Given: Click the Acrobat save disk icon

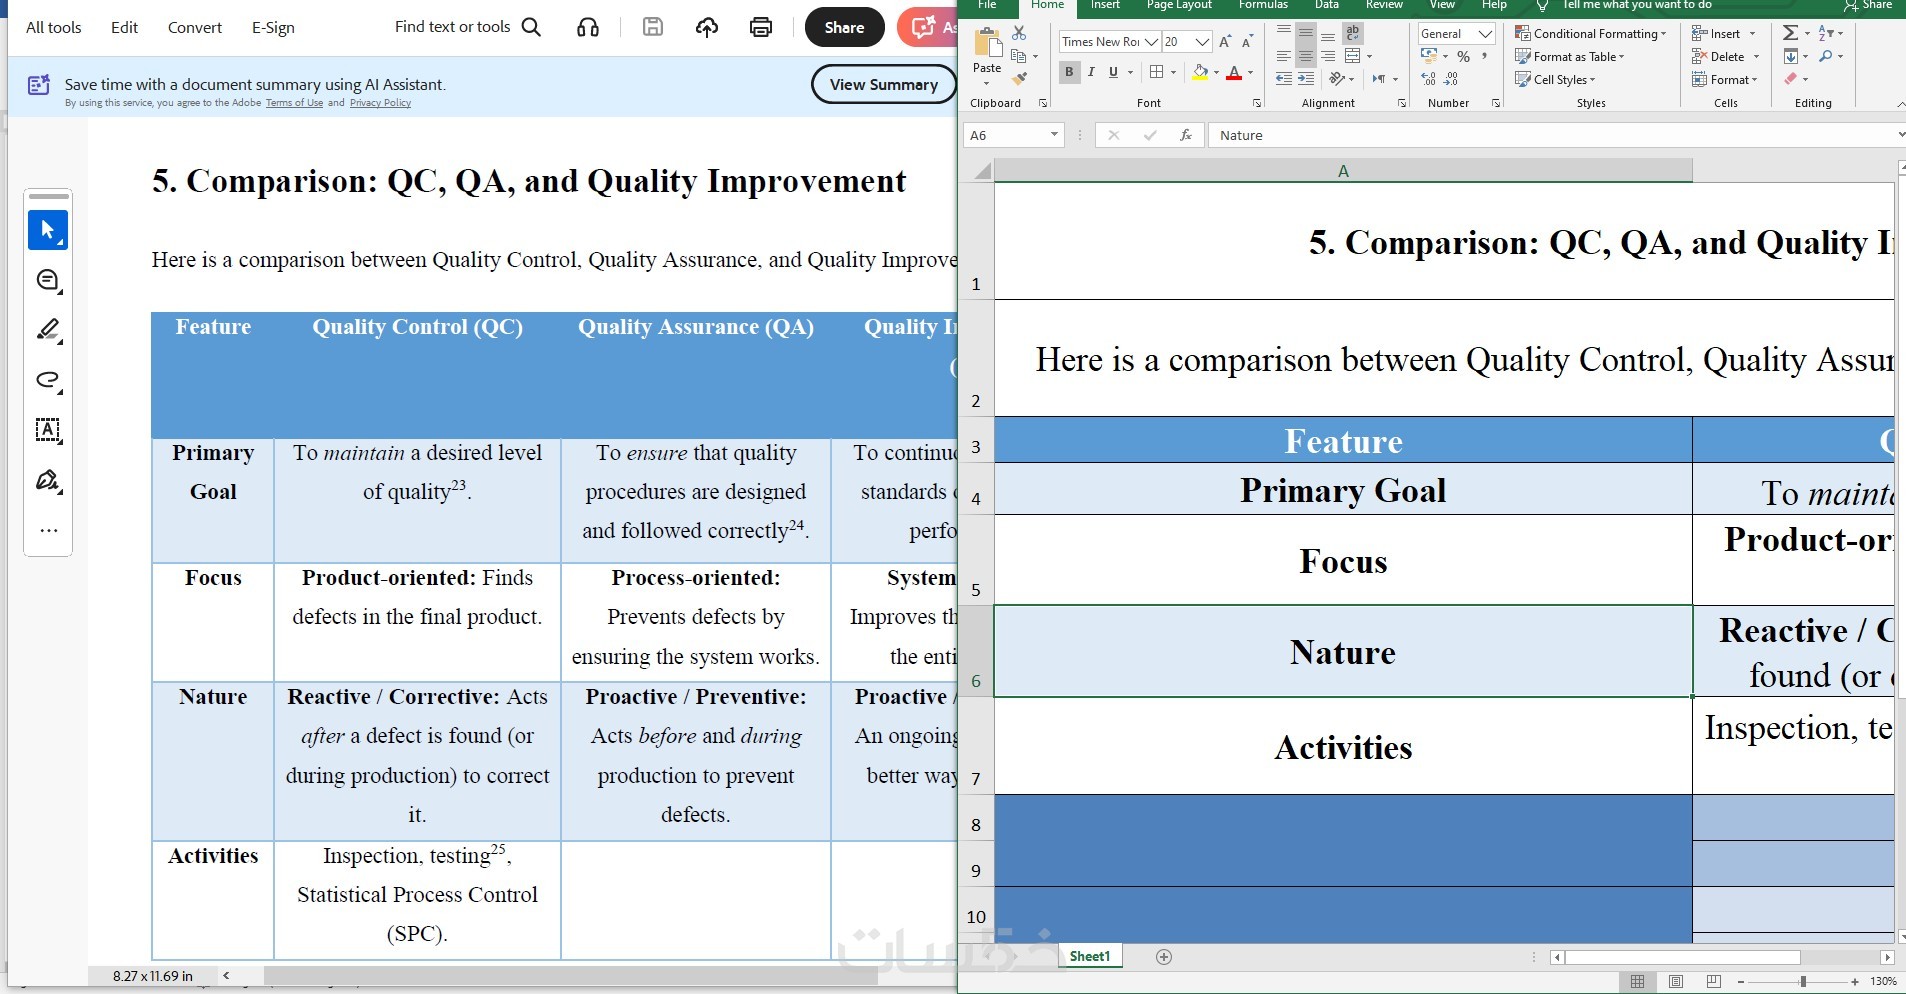Looking at the screenshot, I should click(x=653, y=27).
